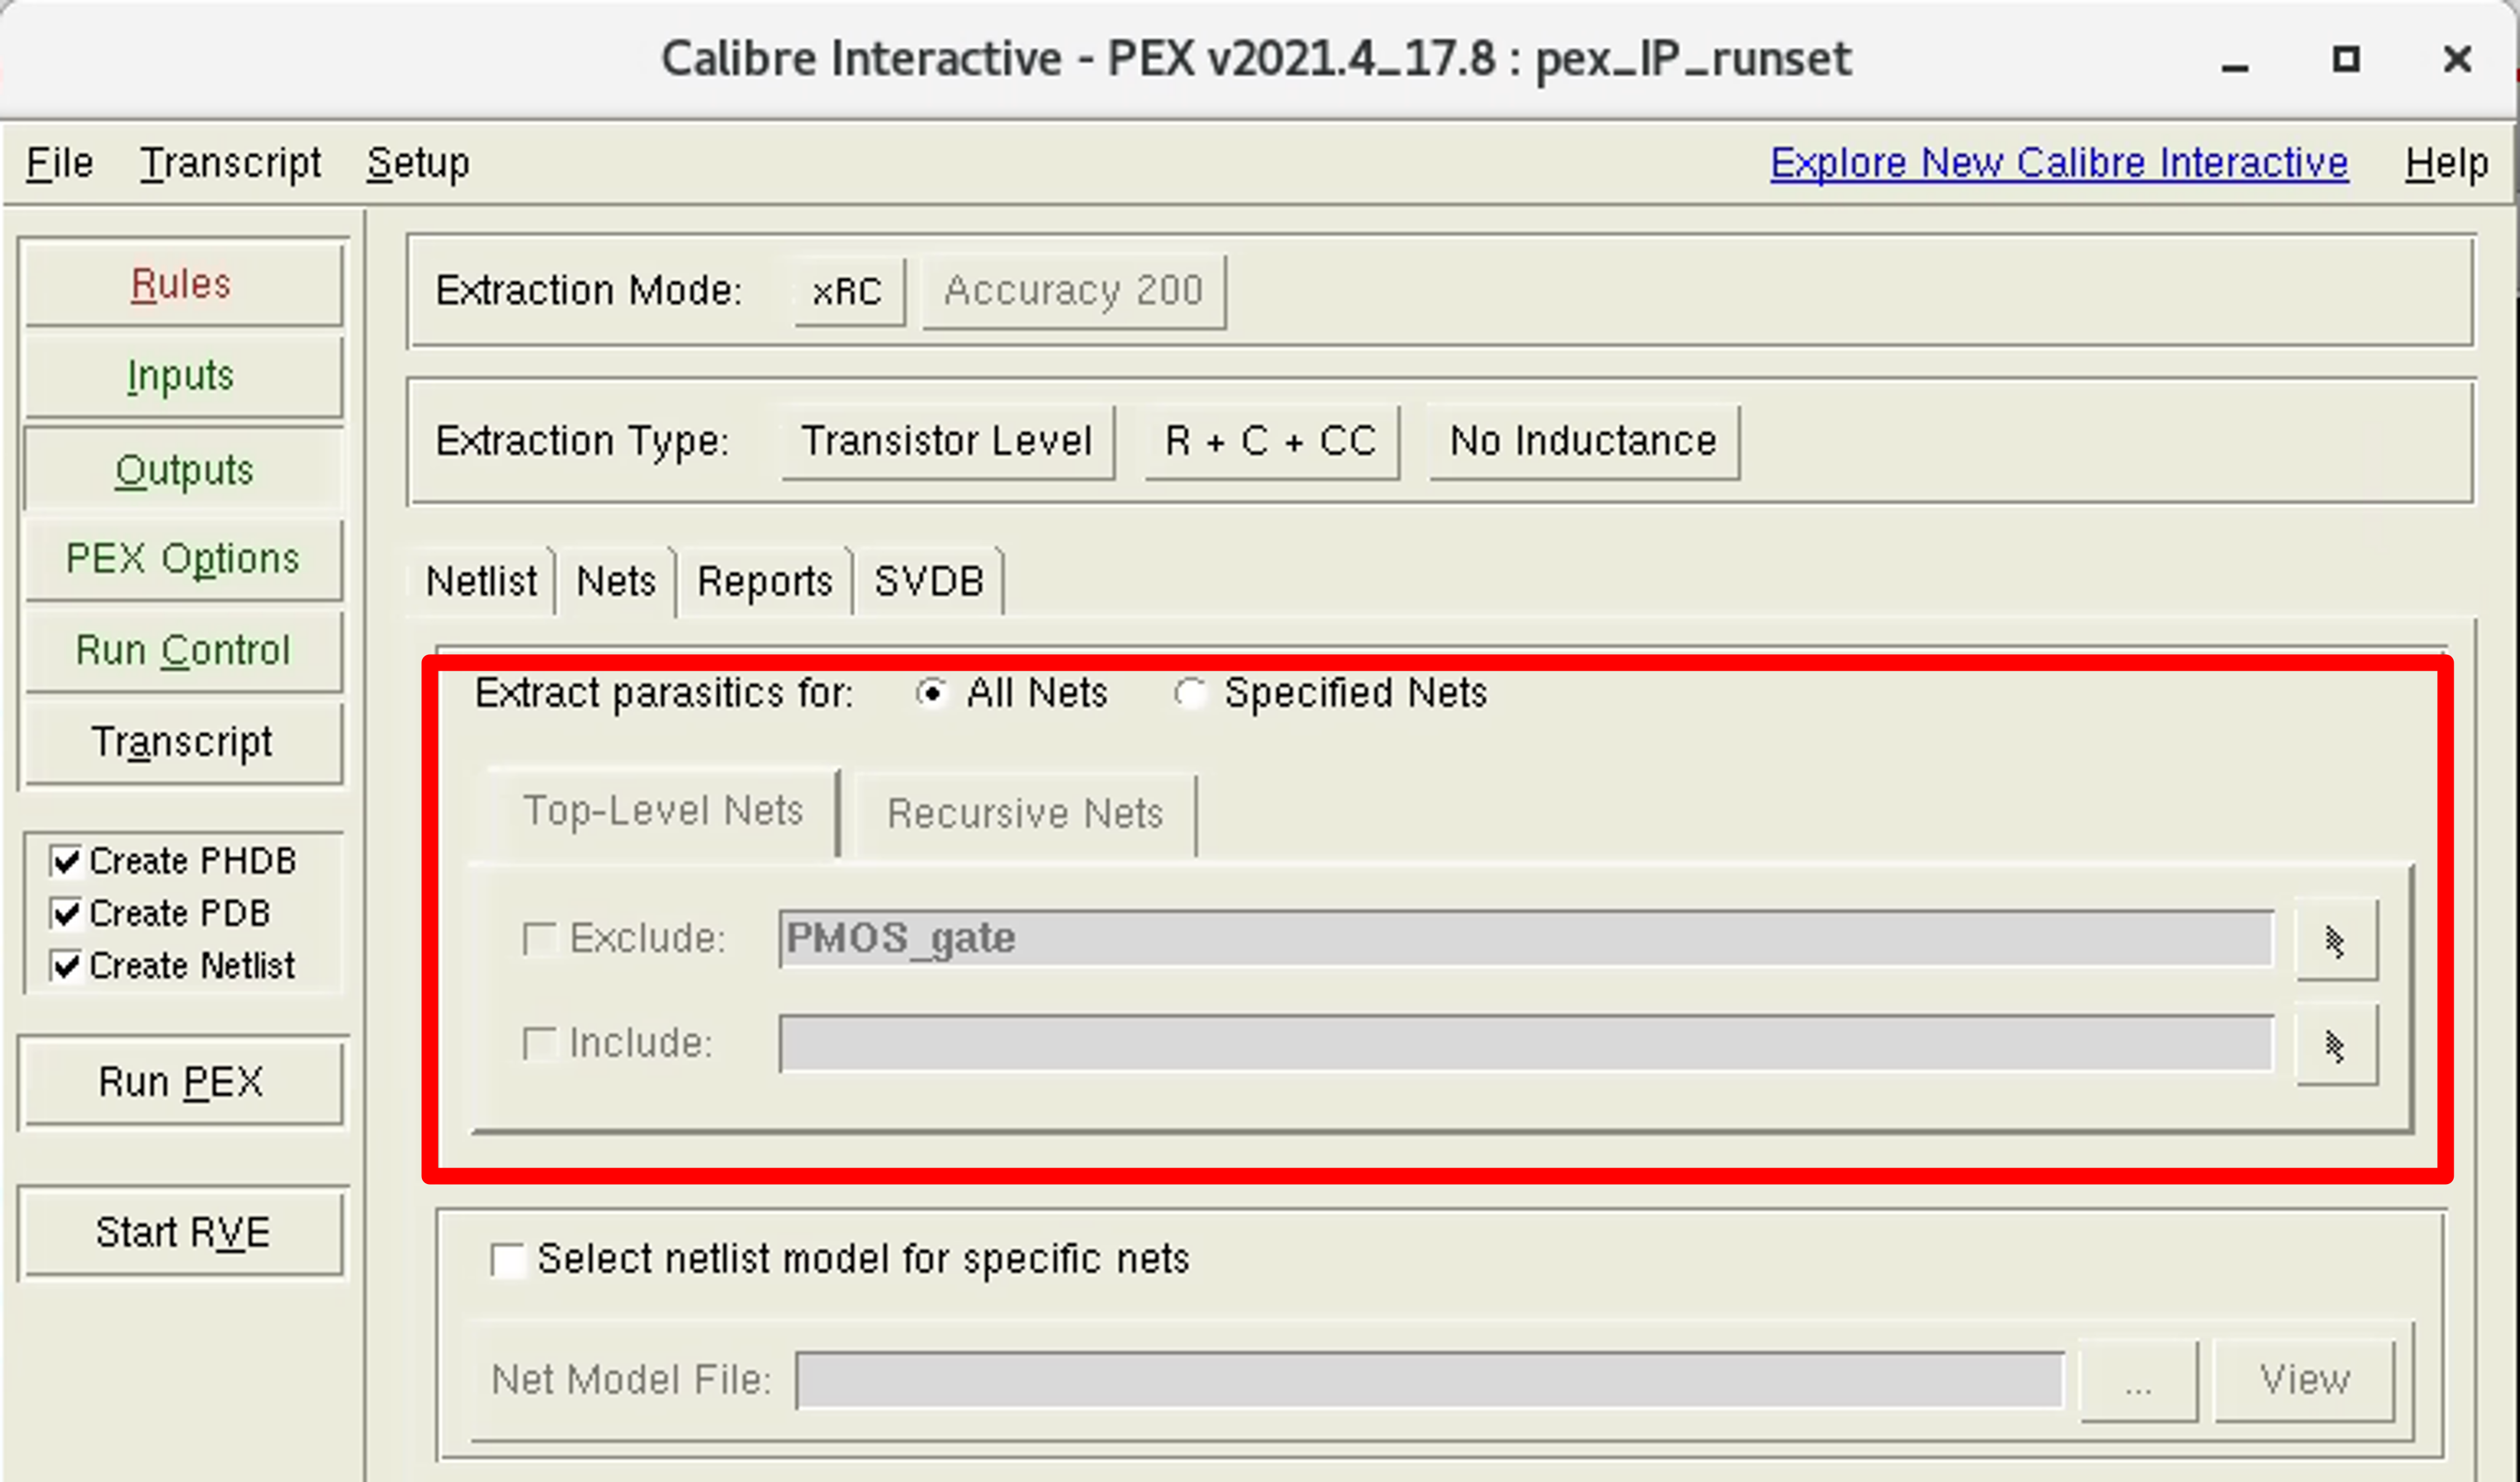Open the net selector arrow beside Exclude field
Screen dimensions: 2520x1482
click(x=2336, y=939)
